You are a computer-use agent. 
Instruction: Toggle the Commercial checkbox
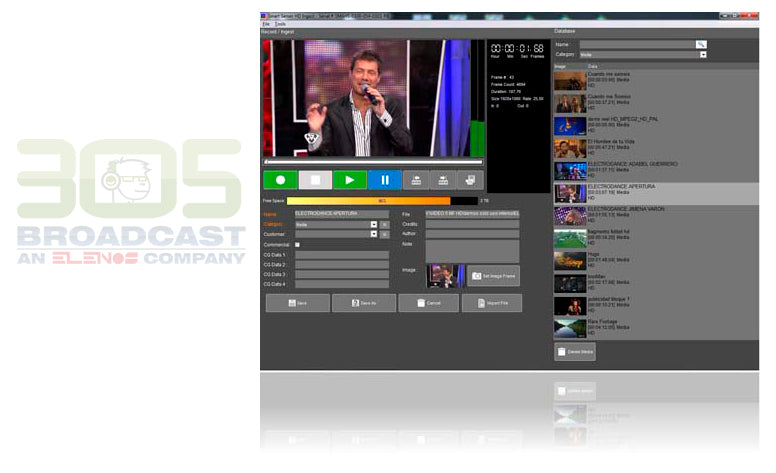pos(297,244)
